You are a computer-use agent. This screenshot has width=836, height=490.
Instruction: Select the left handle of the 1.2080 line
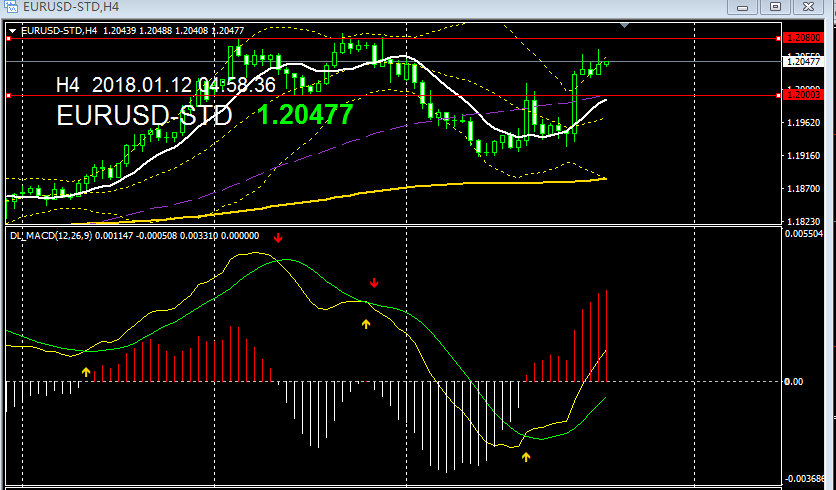click(x=8, y=38)
